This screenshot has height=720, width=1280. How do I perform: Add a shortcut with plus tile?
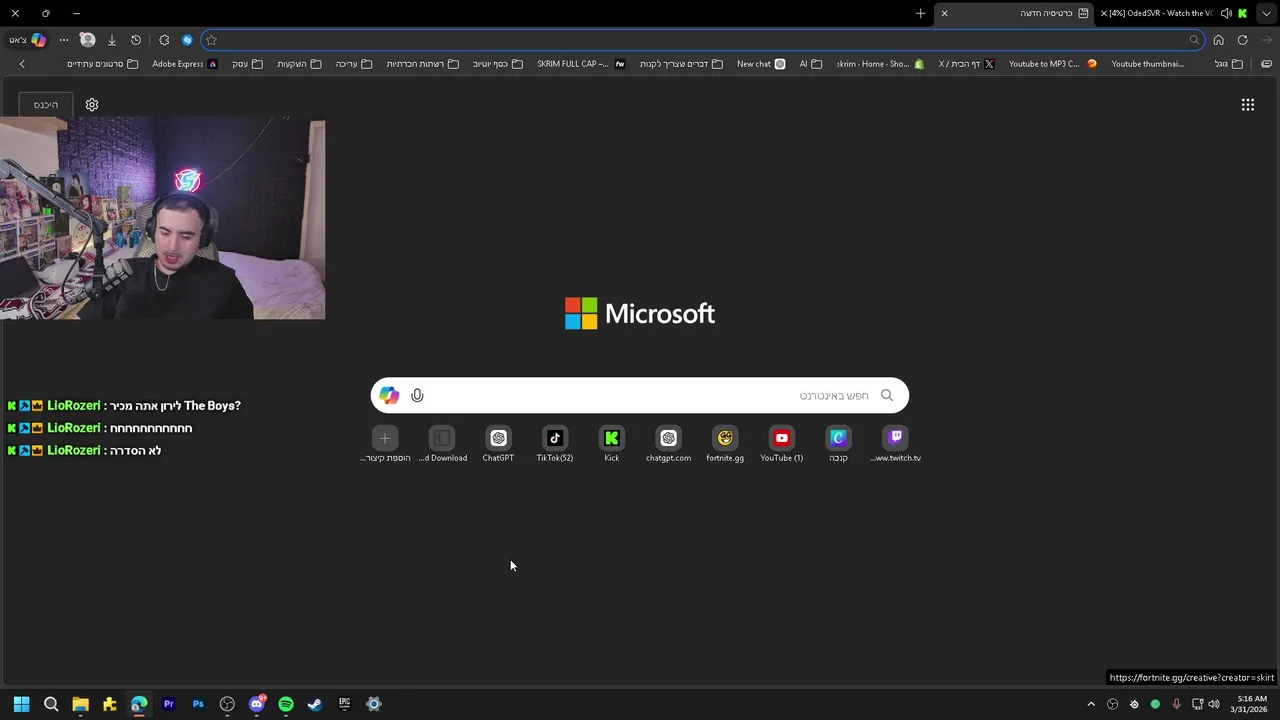click(x=385, y=438)
